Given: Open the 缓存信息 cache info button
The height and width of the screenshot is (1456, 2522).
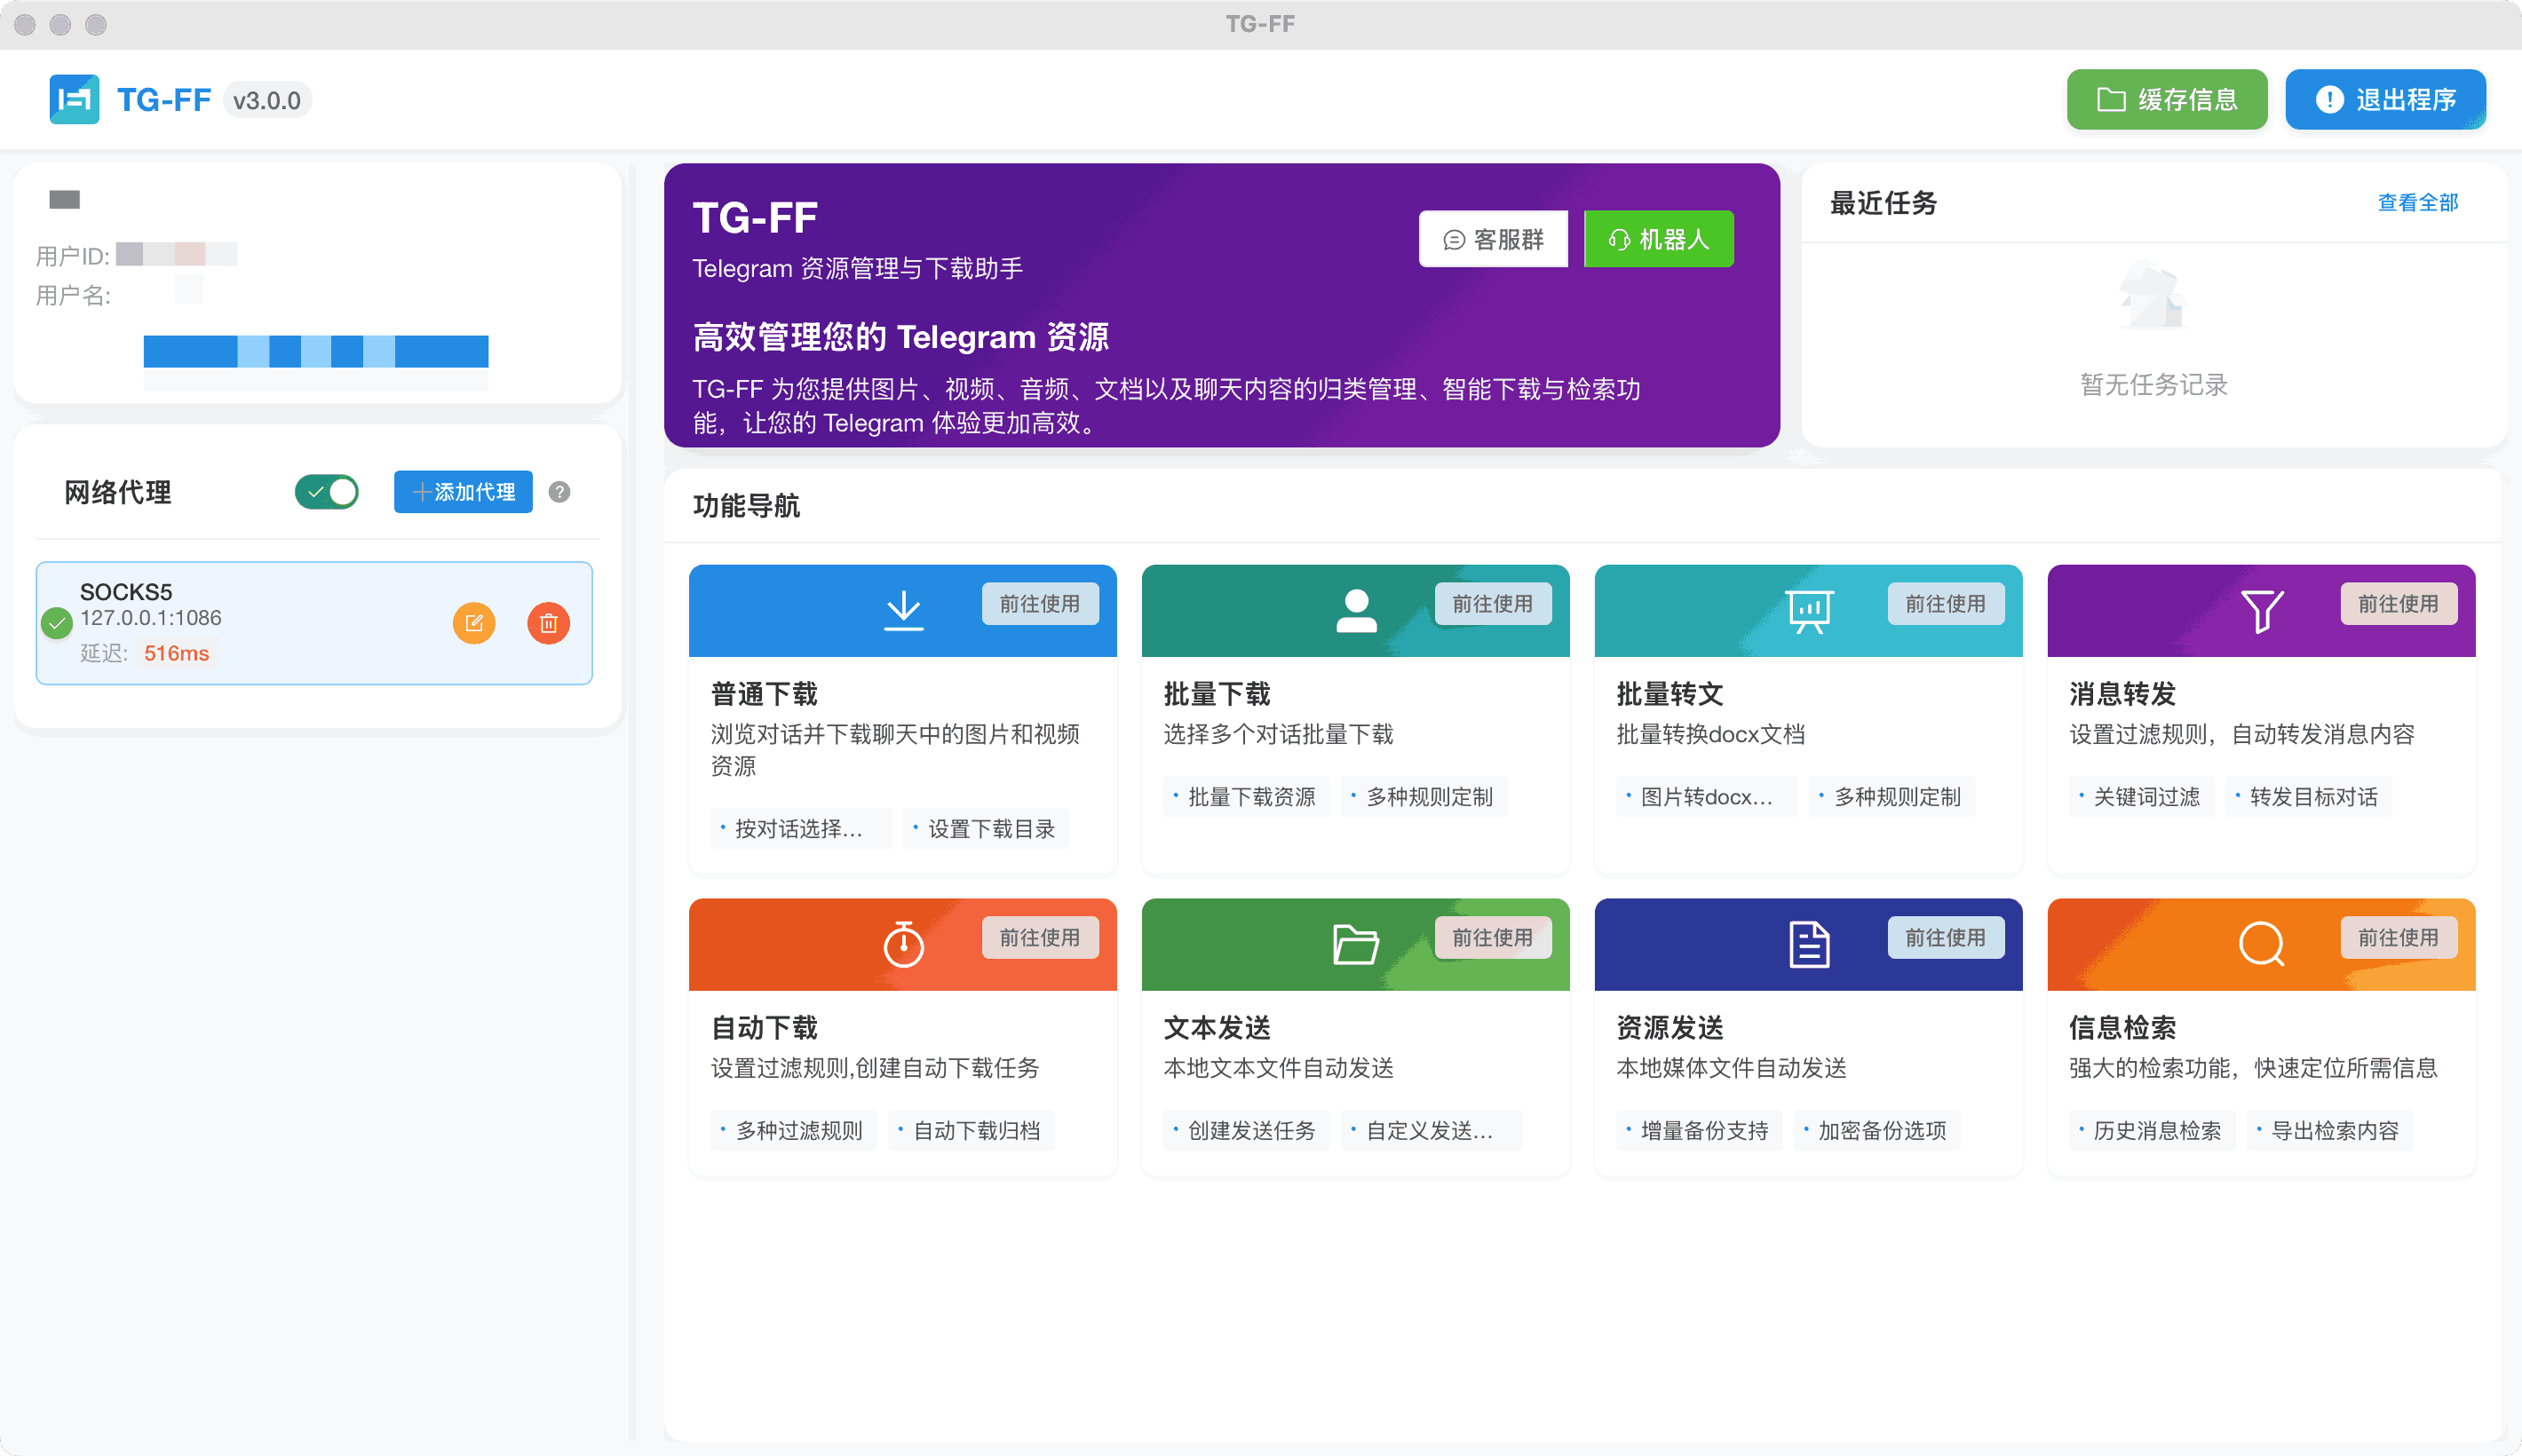Looking at the screenshot, I should pos(2166,99).
